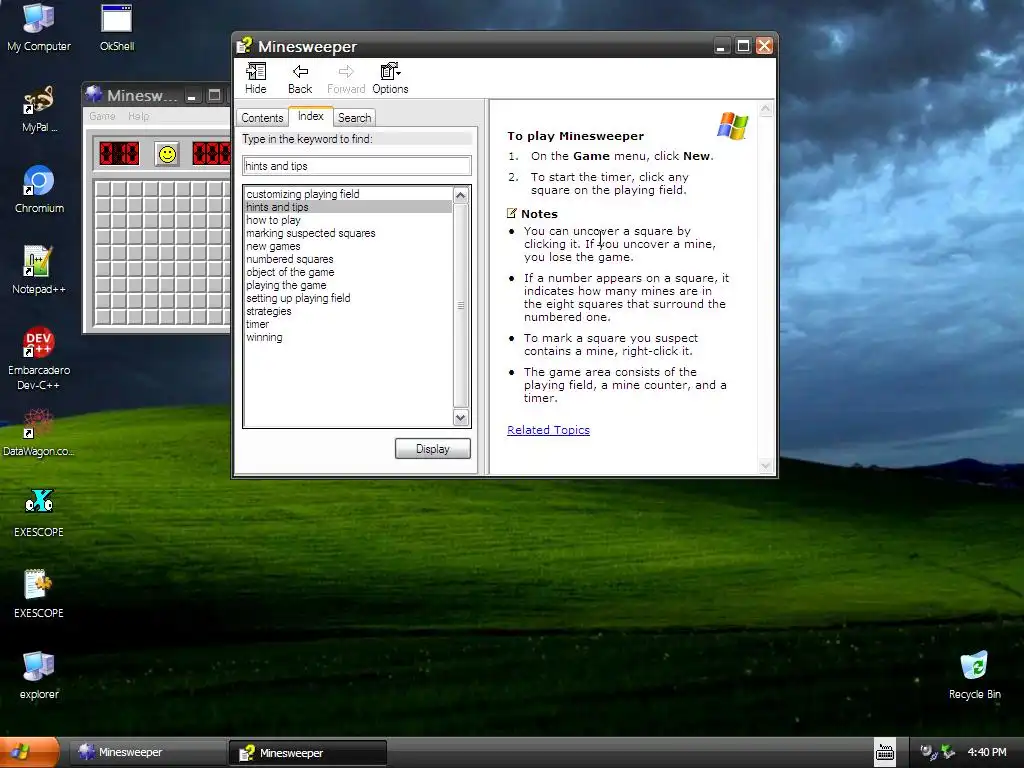Click the Display button

click(x=432, y=449)
